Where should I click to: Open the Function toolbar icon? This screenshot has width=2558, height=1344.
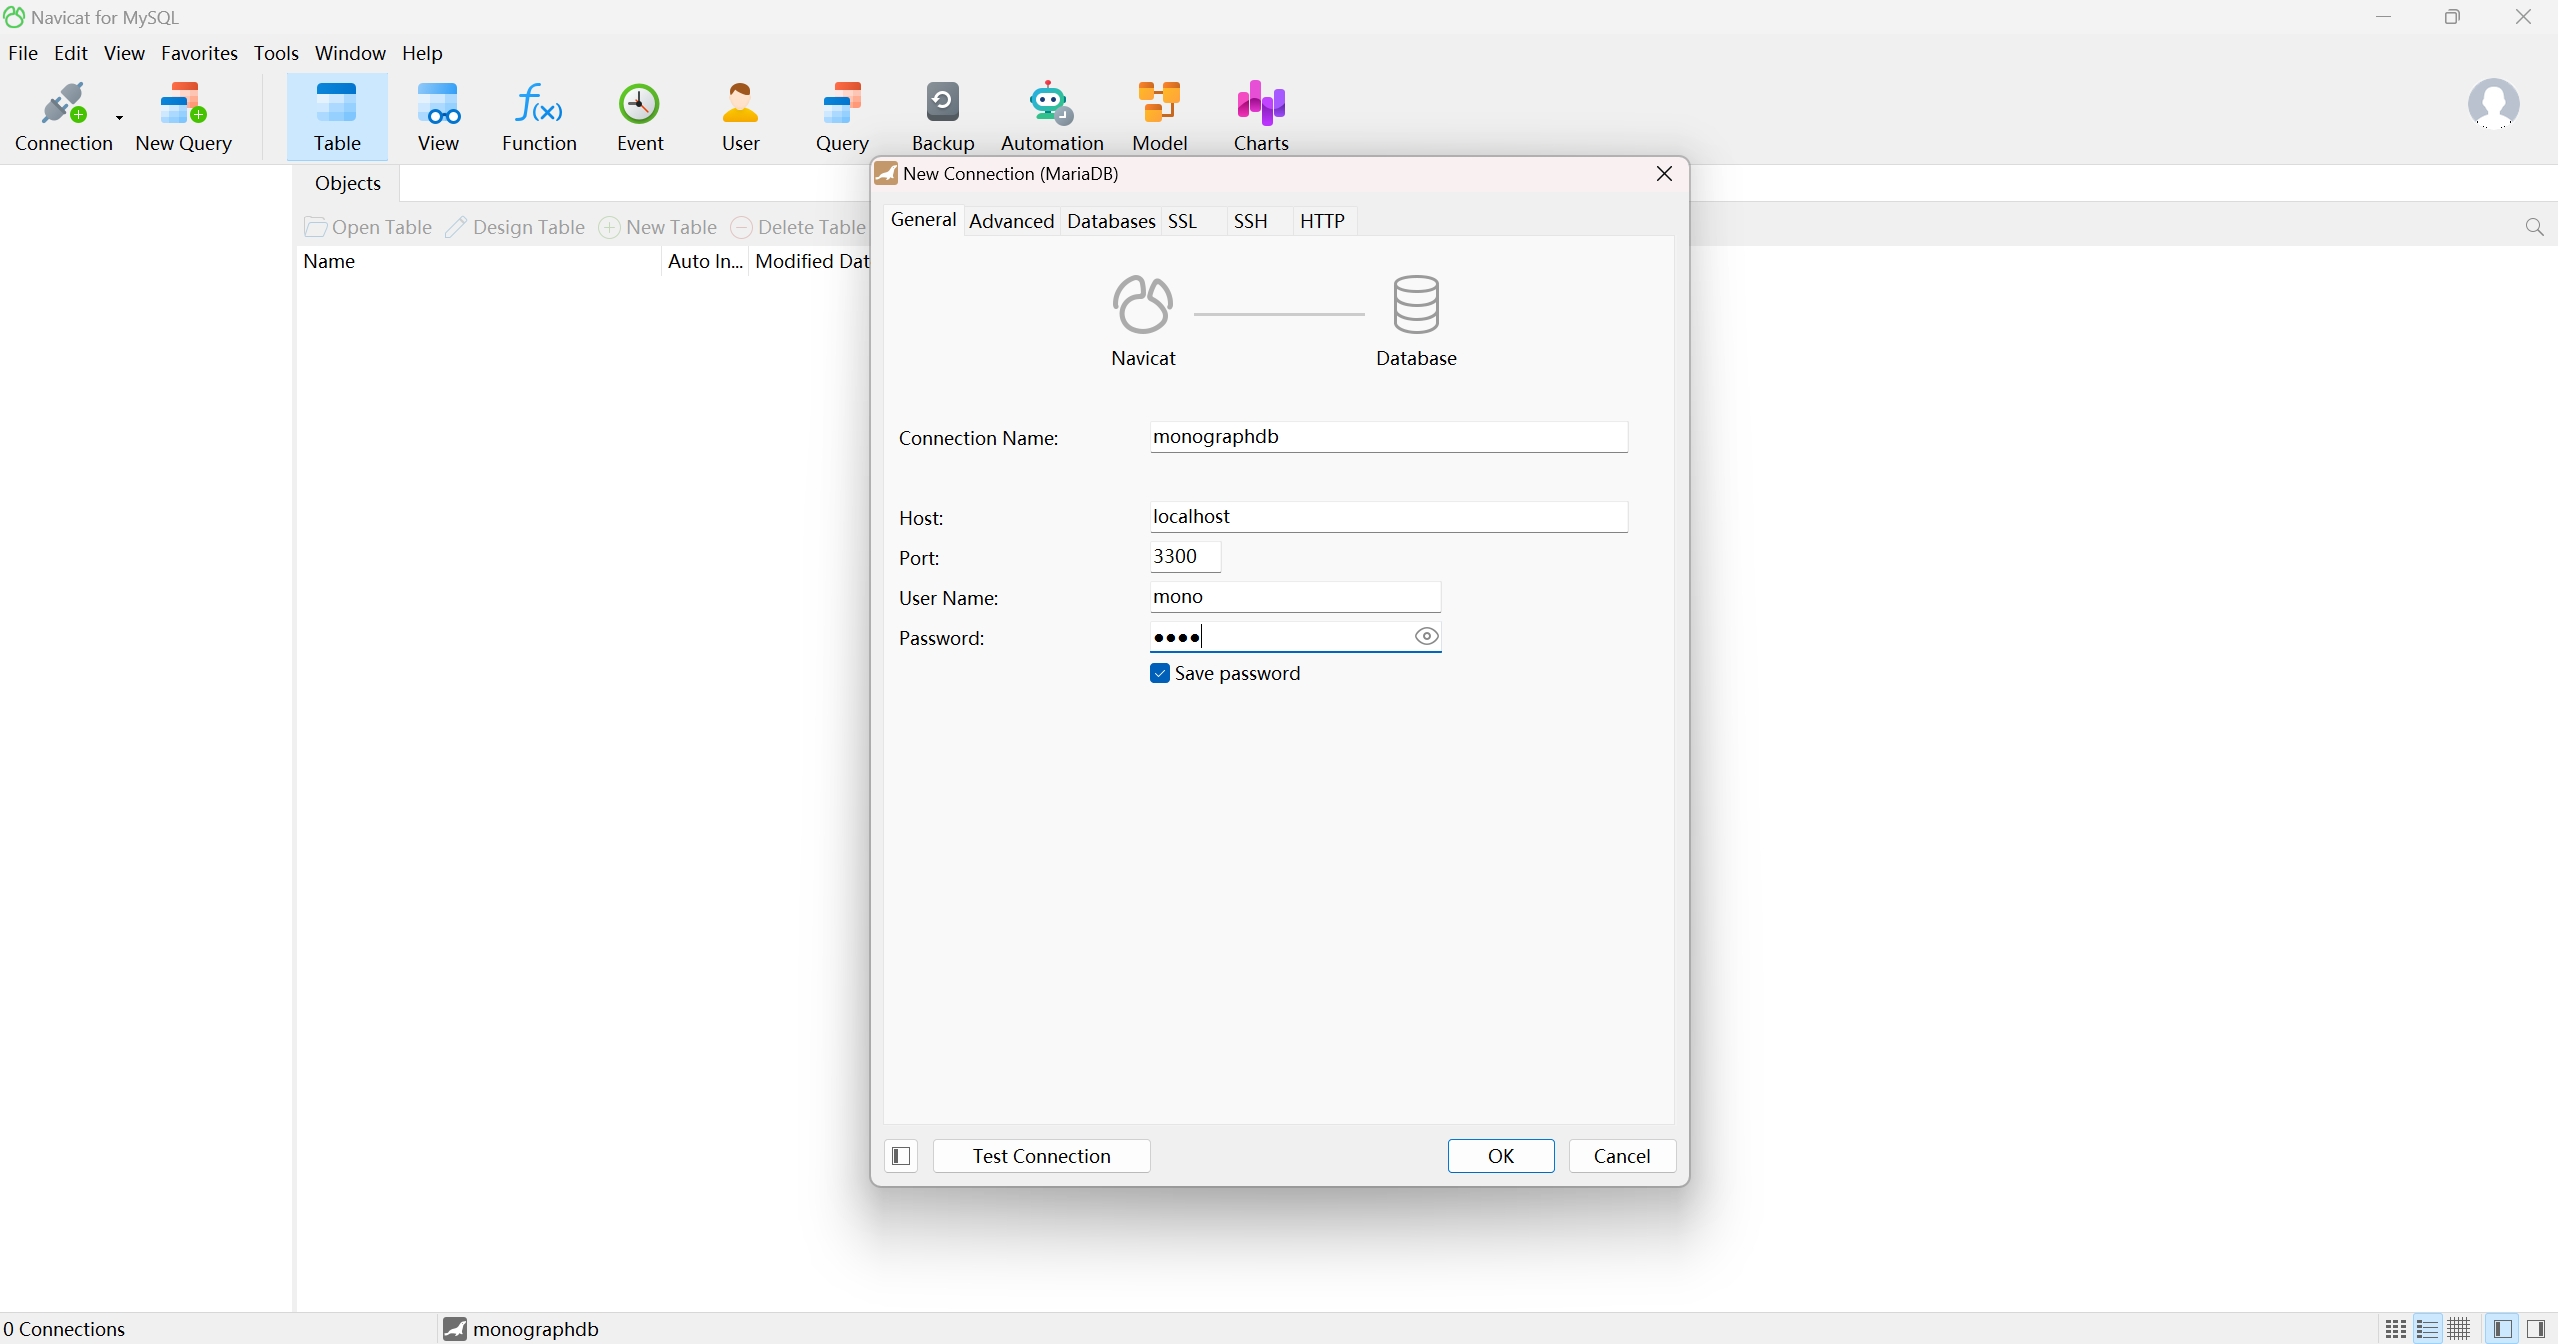[x=539, y=117]
